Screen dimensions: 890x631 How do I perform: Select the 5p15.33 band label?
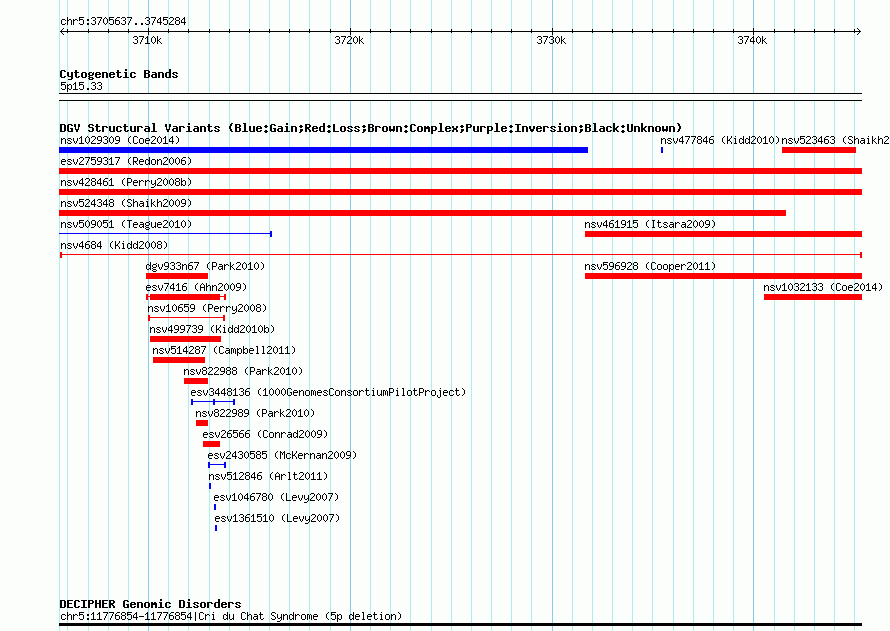(81, 86)
